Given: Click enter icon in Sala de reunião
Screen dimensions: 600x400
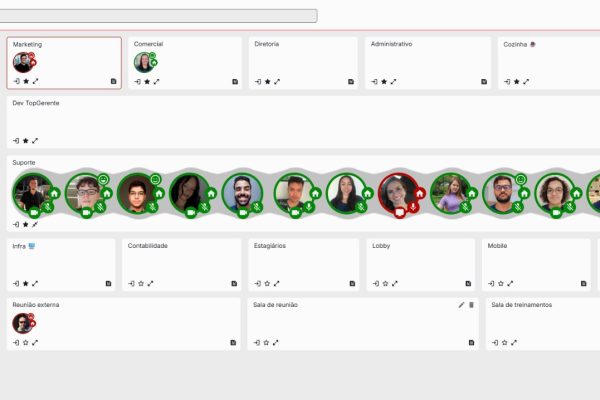Looking at the screenshot, I should click(x=257, y=343).
